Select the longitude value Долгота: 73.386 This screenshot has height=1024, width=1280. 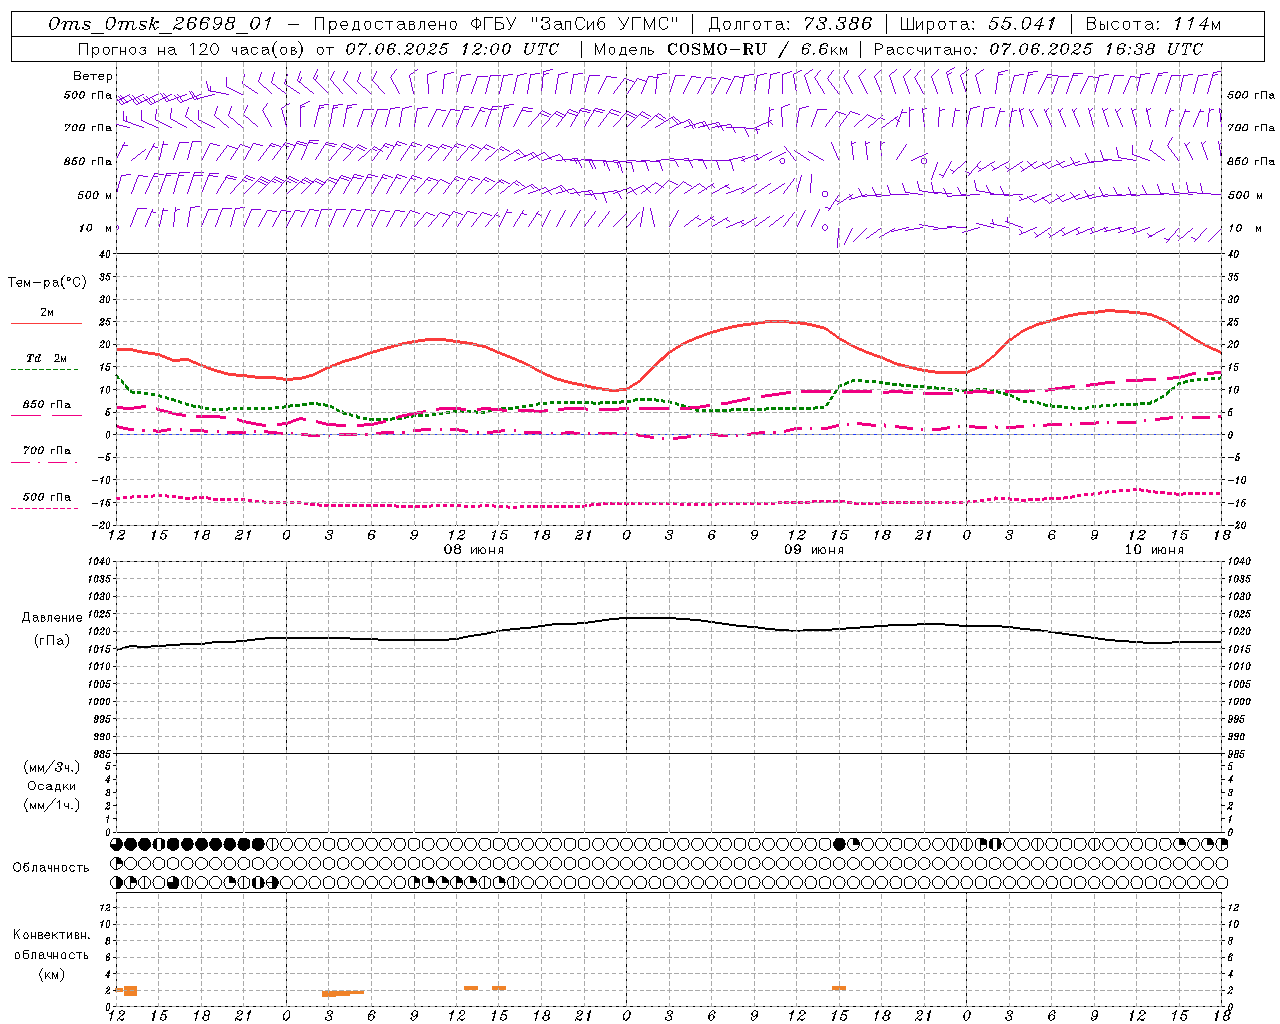[790, 24]
